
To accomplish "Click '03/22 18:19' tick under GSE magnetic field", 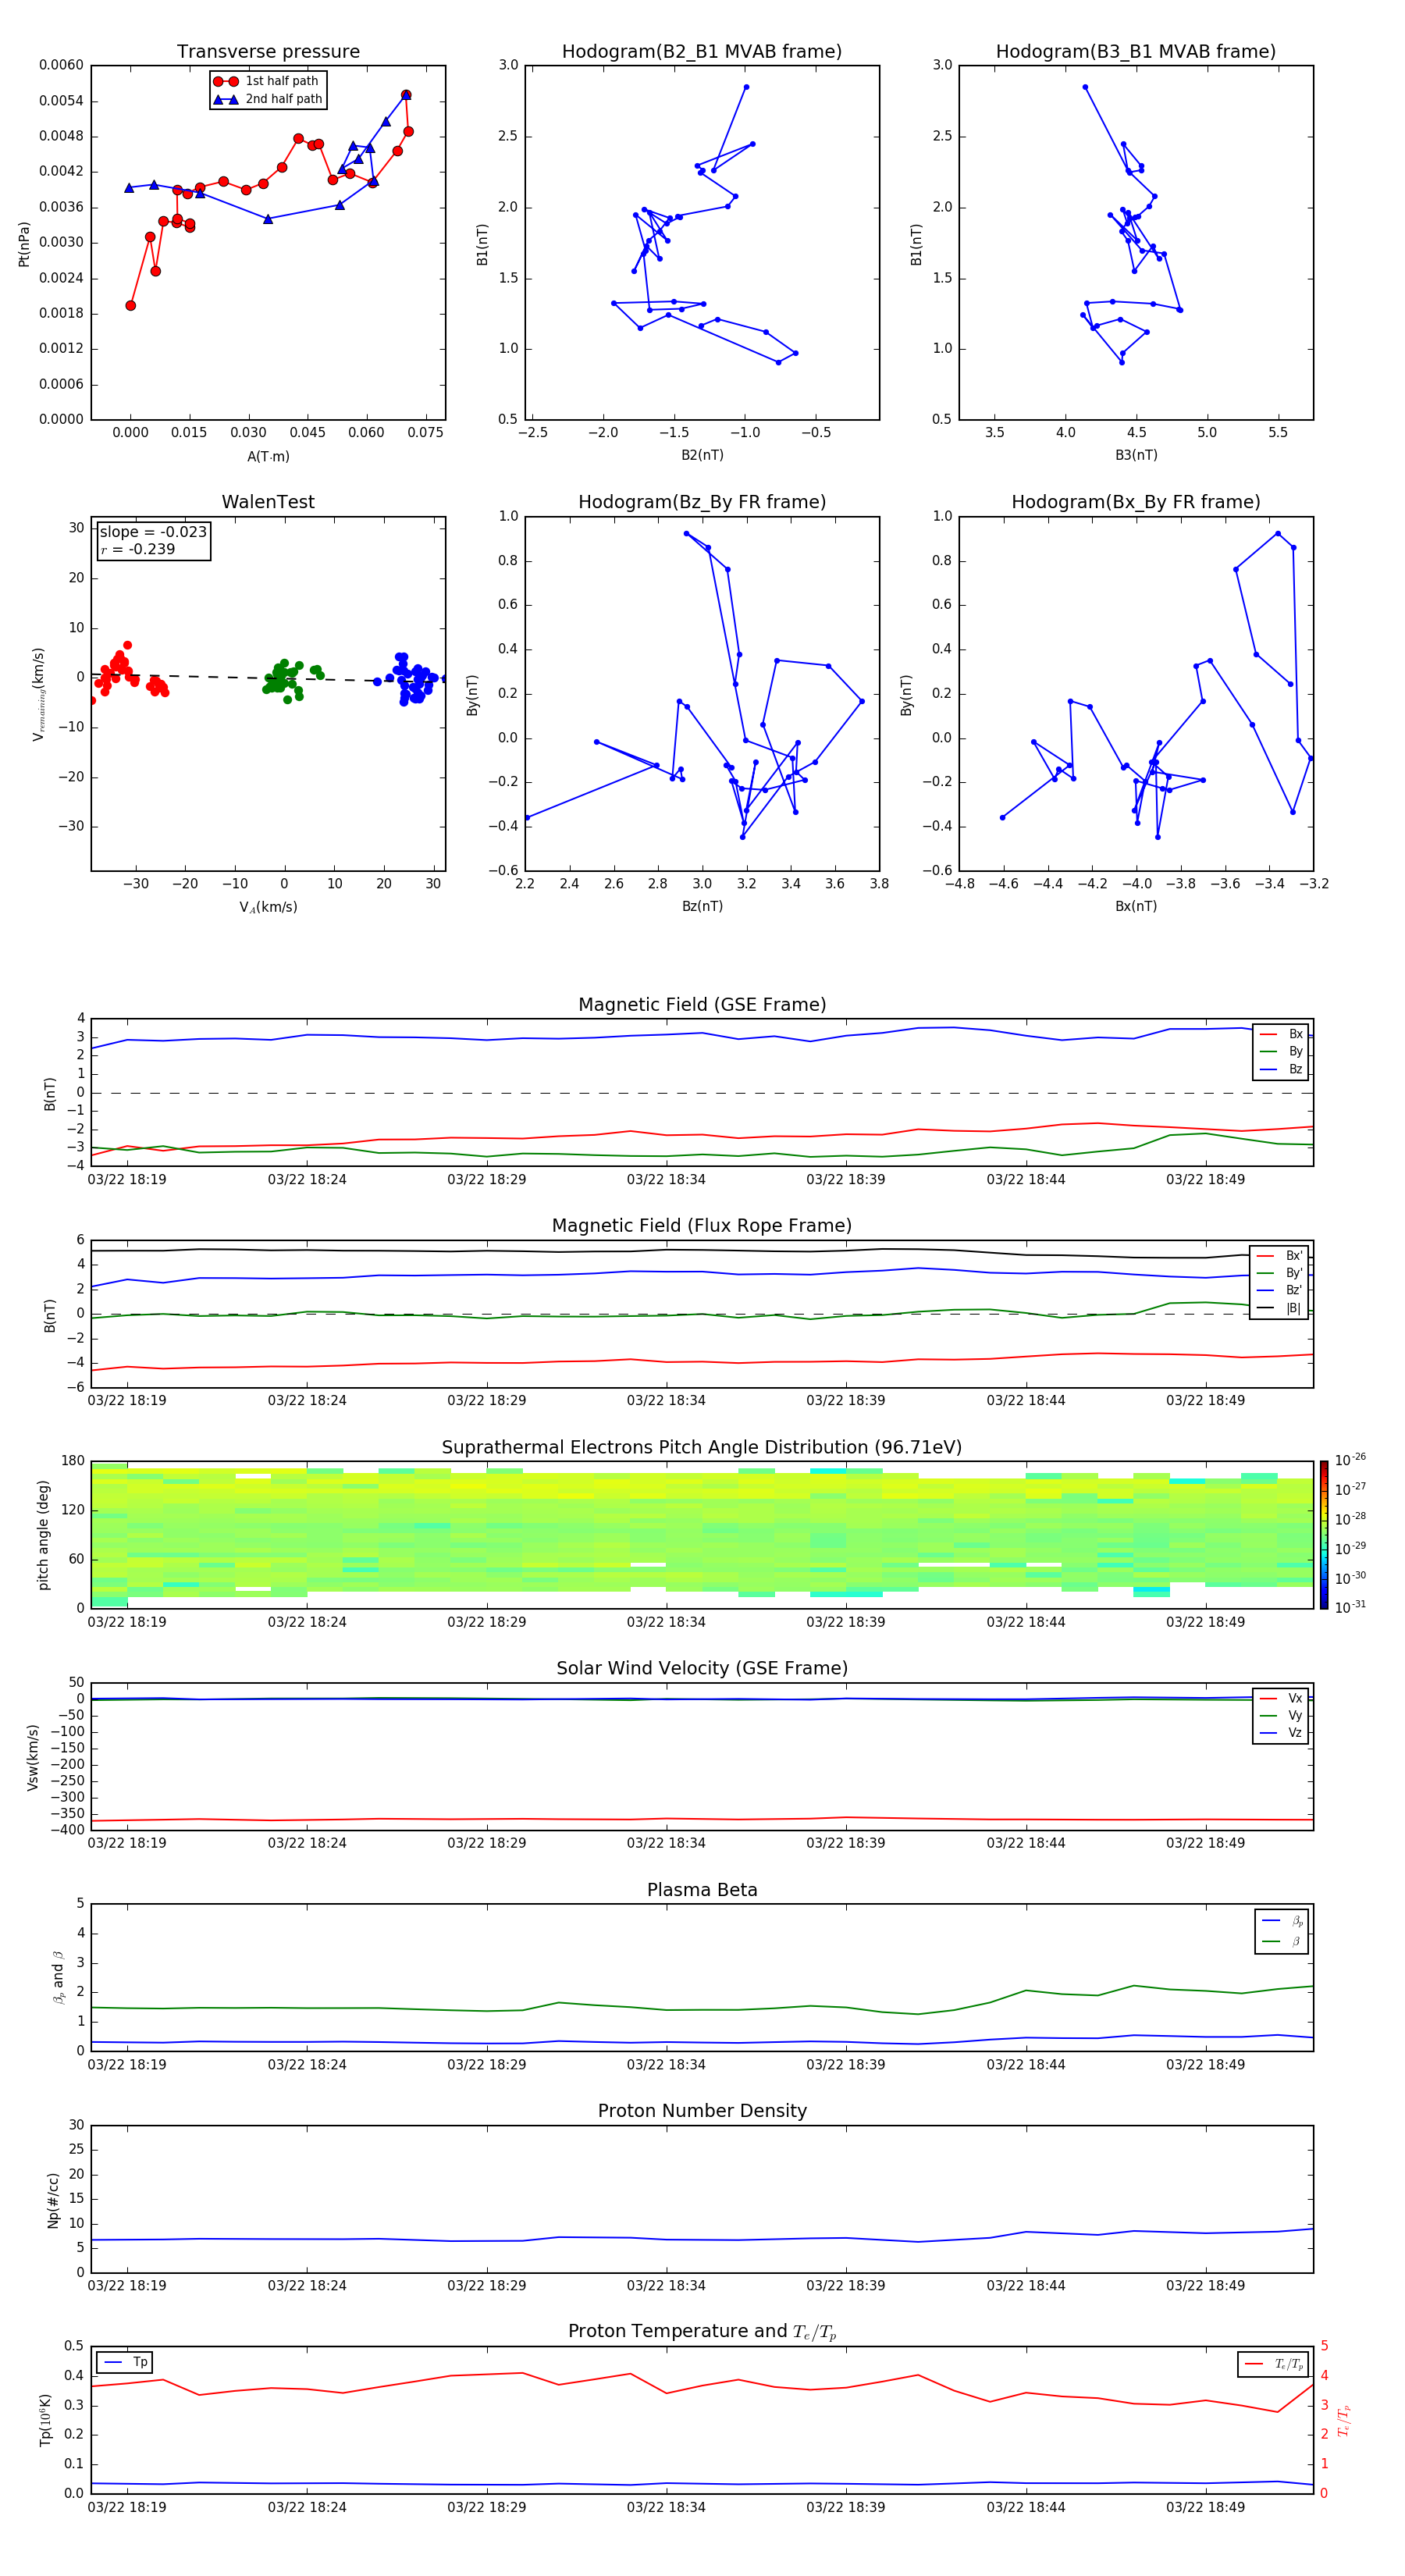I will [x=127, y=1180].
